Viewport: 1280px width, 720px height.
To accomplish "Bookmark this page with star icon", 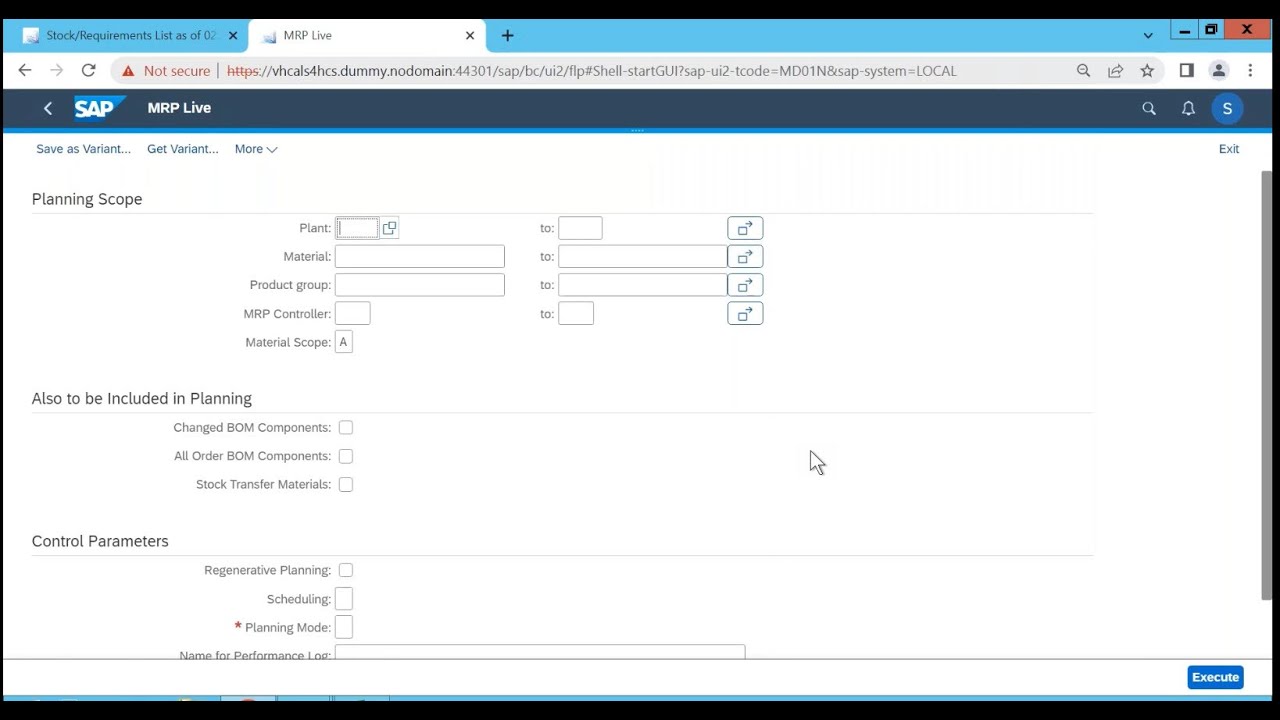I will click(x=1147, y=70).
